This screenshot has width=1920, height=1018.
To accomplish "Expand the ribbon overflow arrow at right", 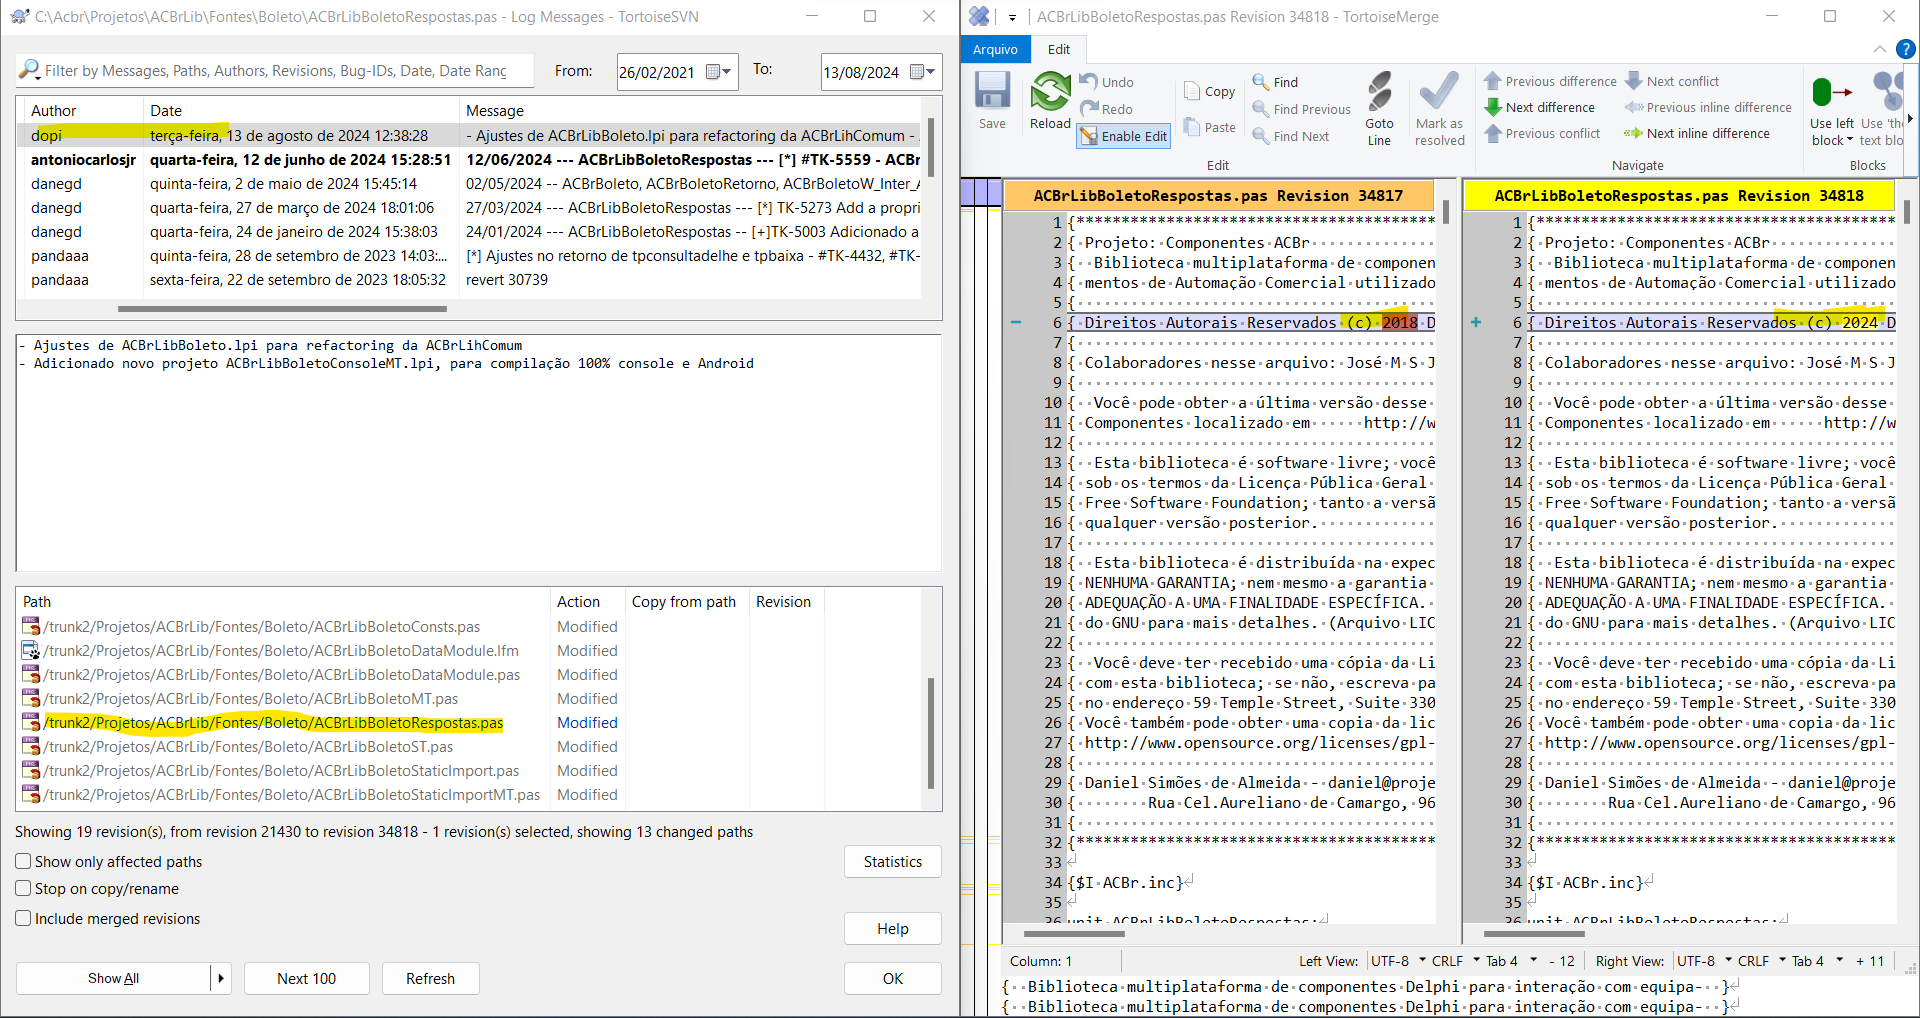I will click(x=1911, y=118).
